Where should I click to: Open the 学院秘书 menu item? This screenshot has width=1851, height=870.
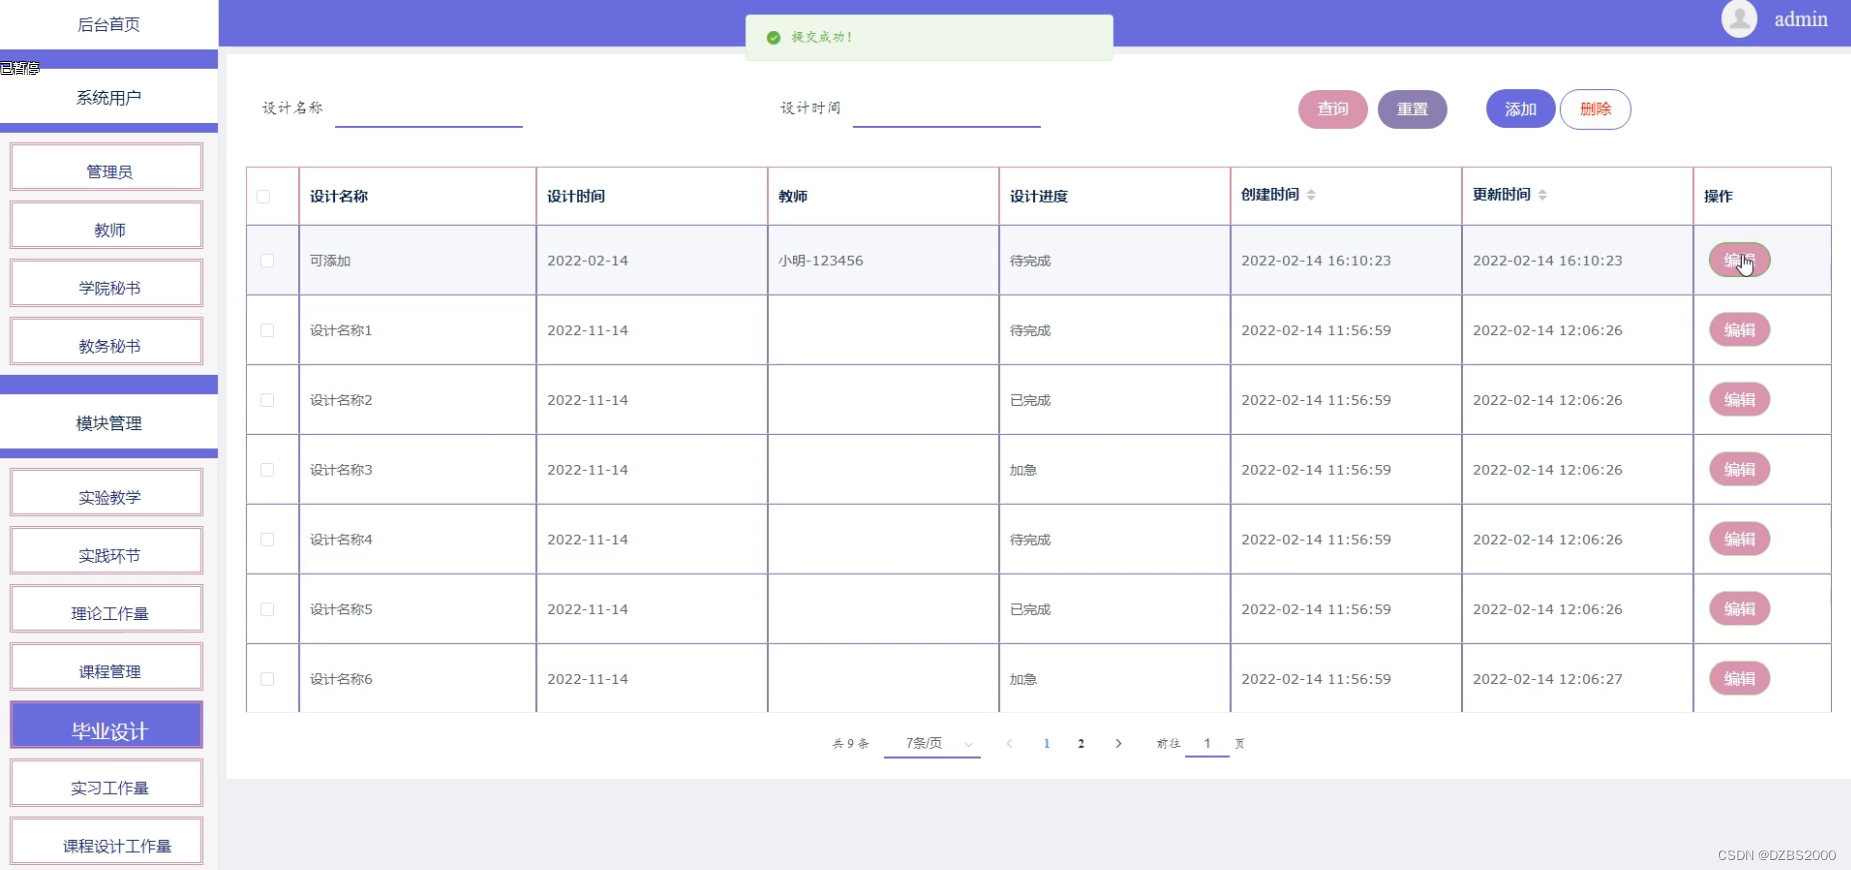[107, 283]
